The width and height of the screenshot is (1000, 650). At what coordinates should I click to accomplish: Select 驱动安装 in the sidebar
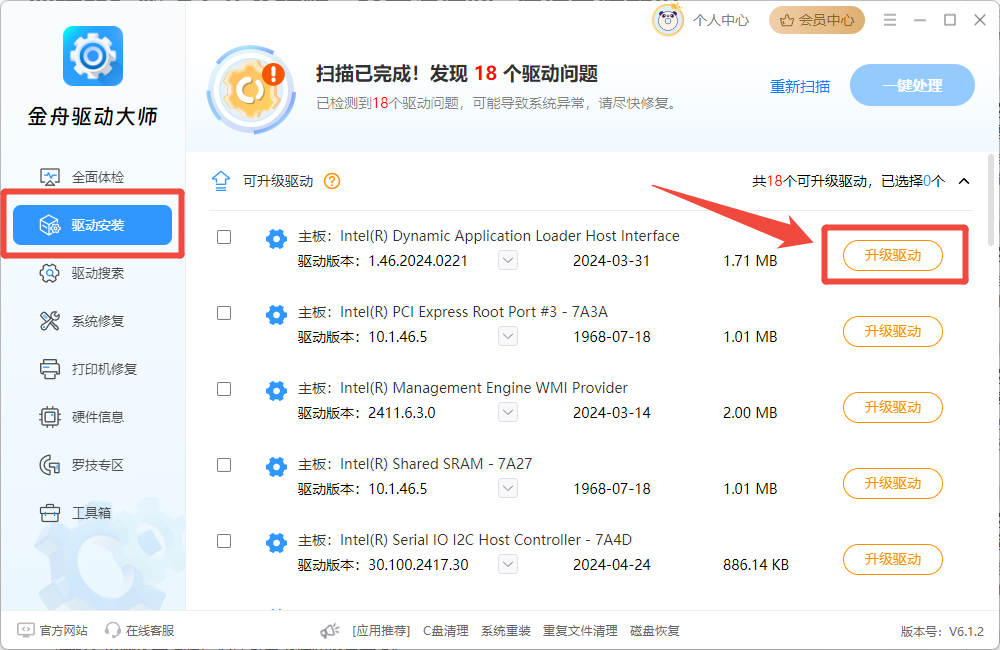92,225
